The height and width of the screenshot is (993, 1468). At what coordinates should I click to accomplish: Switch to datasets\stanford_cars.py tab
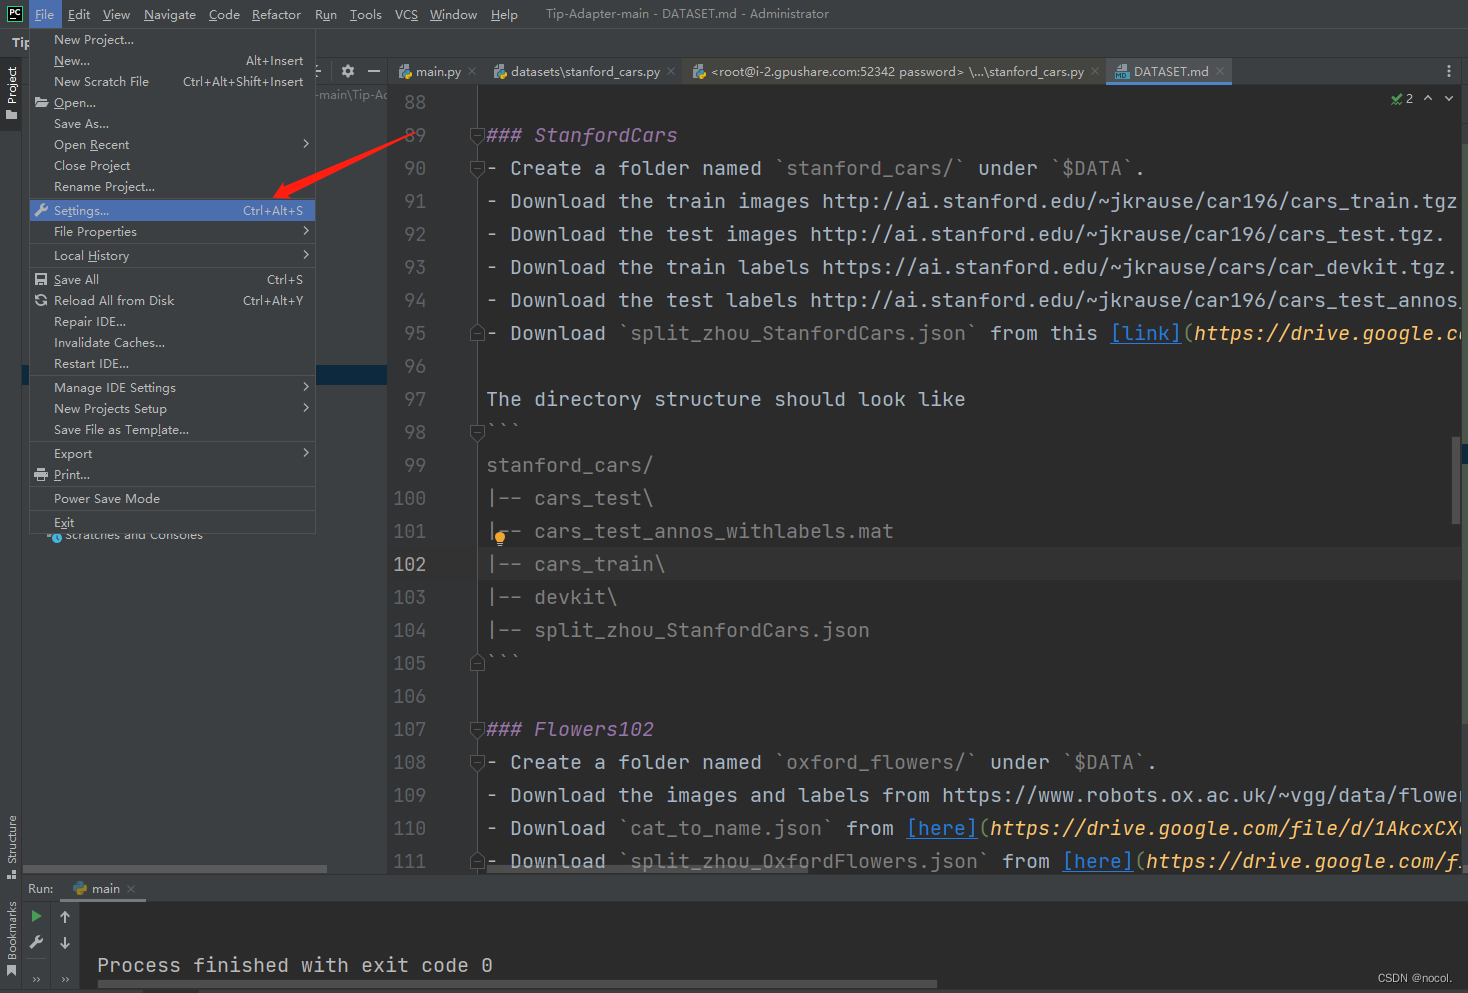point(585,72)
